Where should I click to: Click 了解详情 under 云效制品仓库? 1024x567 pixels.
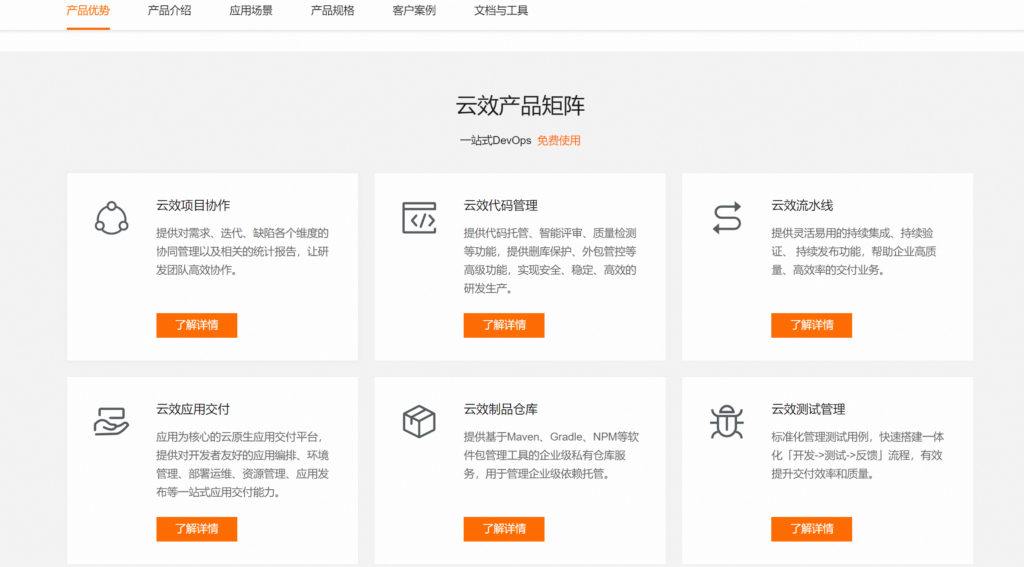coord(504,529)
